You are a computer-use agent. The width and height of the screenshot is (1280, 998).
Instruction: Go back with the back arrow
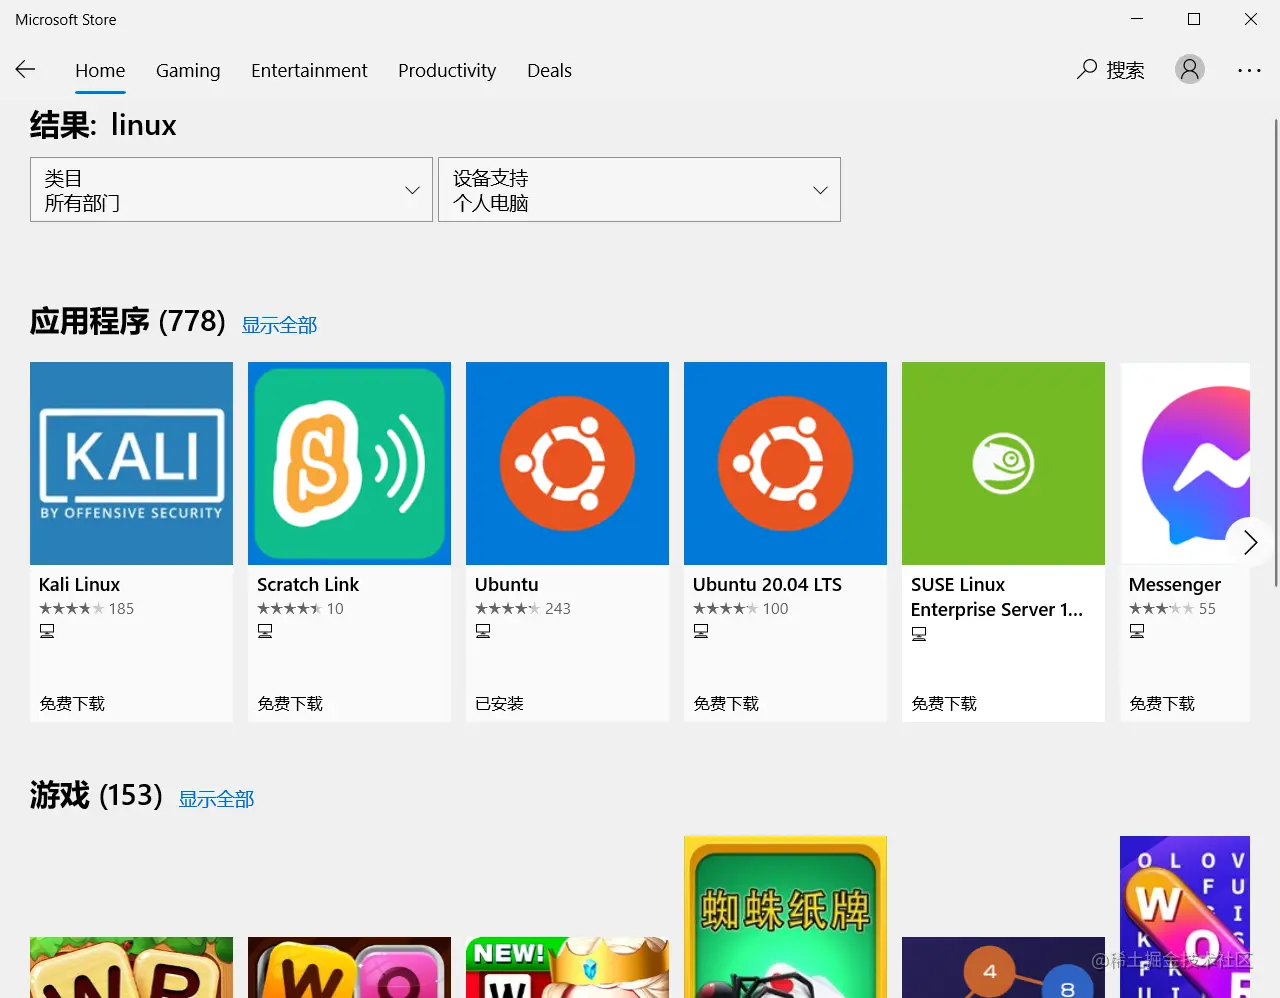(26, 69)
